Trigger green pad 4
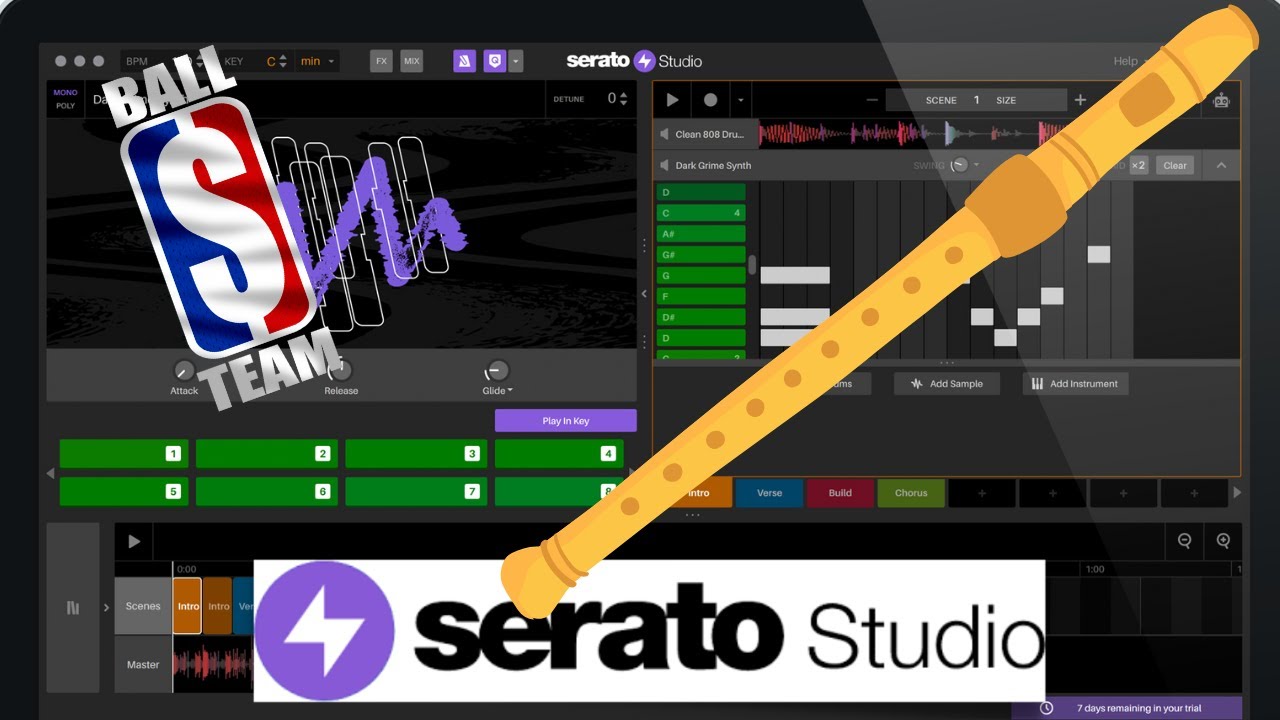 click(x=559, y=454)
